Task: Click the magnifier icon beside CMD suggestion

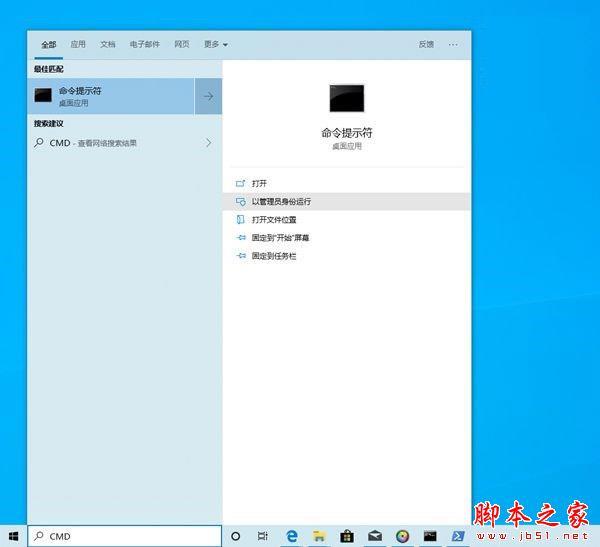Action: 39,143
